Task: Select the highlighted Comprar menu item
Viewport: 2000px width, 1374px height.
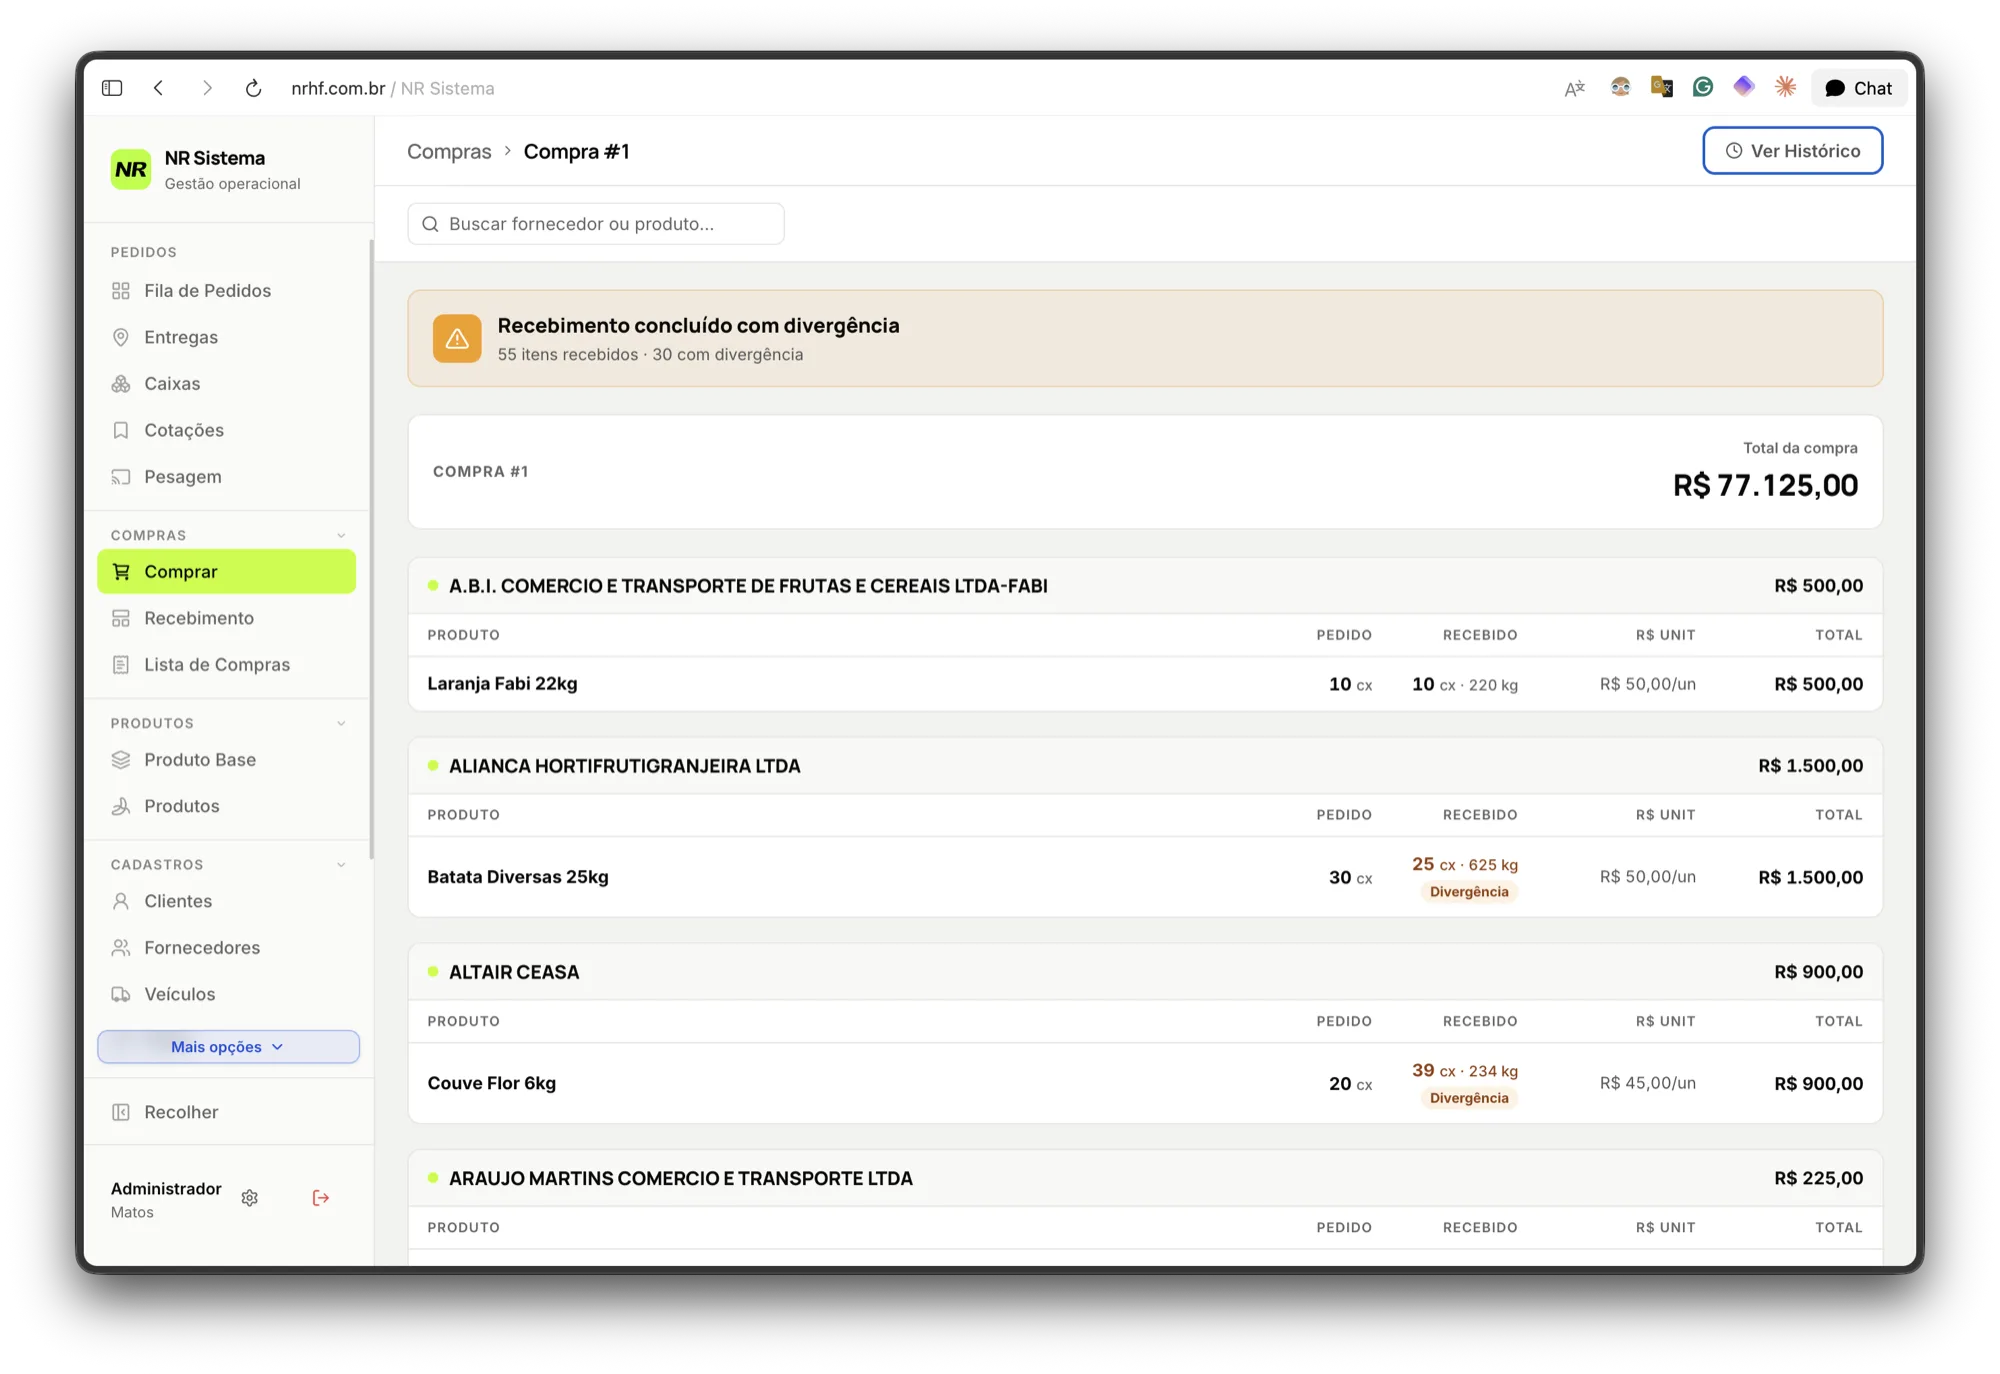Action: [227, 572]
